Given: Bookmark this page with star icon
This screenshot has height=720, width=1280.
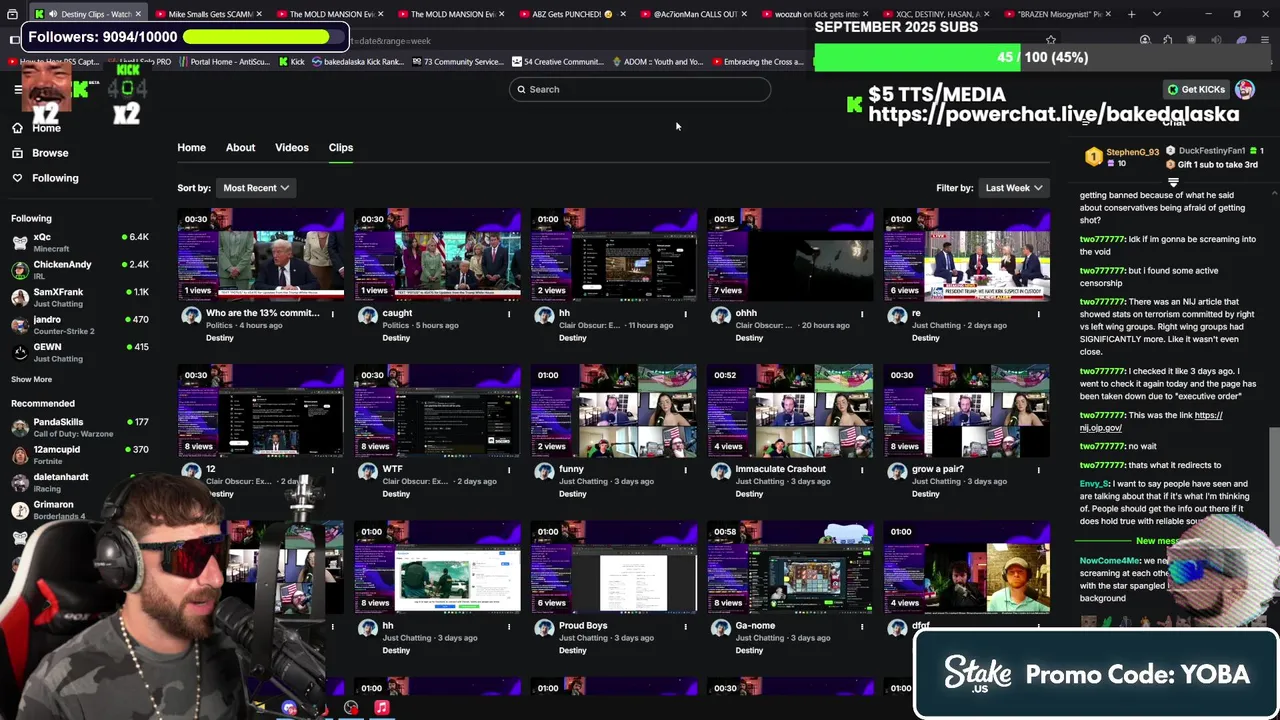Looking at the screenshot, I should tap(1051, 41).
